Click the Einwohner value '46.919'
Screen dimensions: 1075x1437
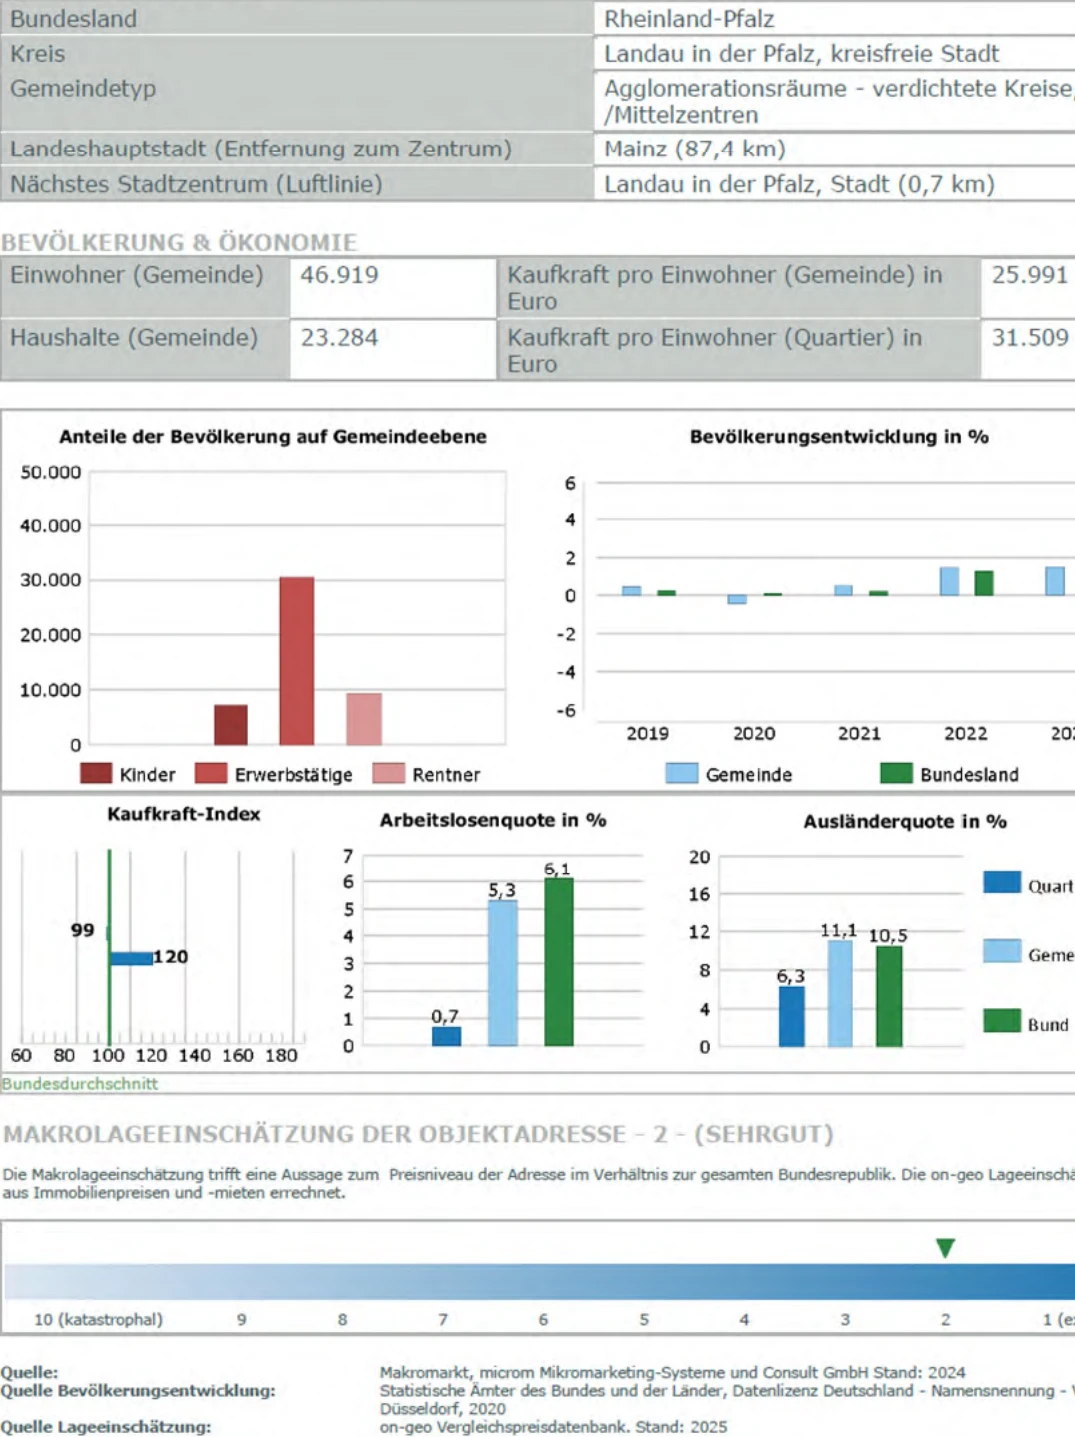pyautogui.click(x=340, y=275)
